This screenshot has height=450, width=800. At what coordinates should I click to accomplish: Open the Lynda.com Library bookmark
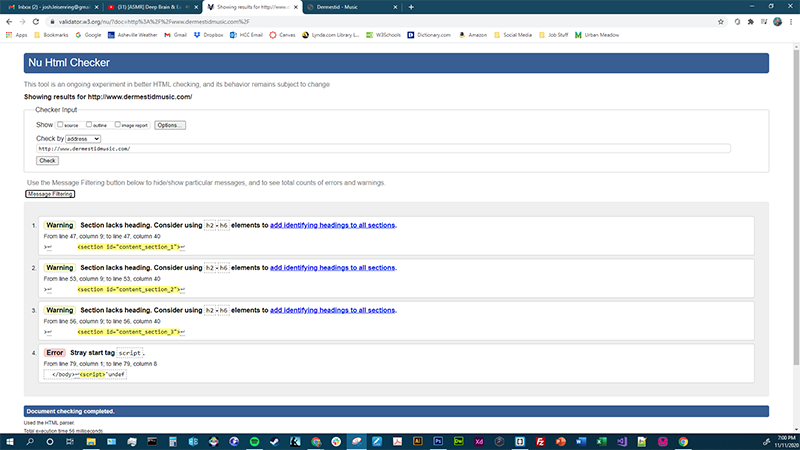coord(331,35)
